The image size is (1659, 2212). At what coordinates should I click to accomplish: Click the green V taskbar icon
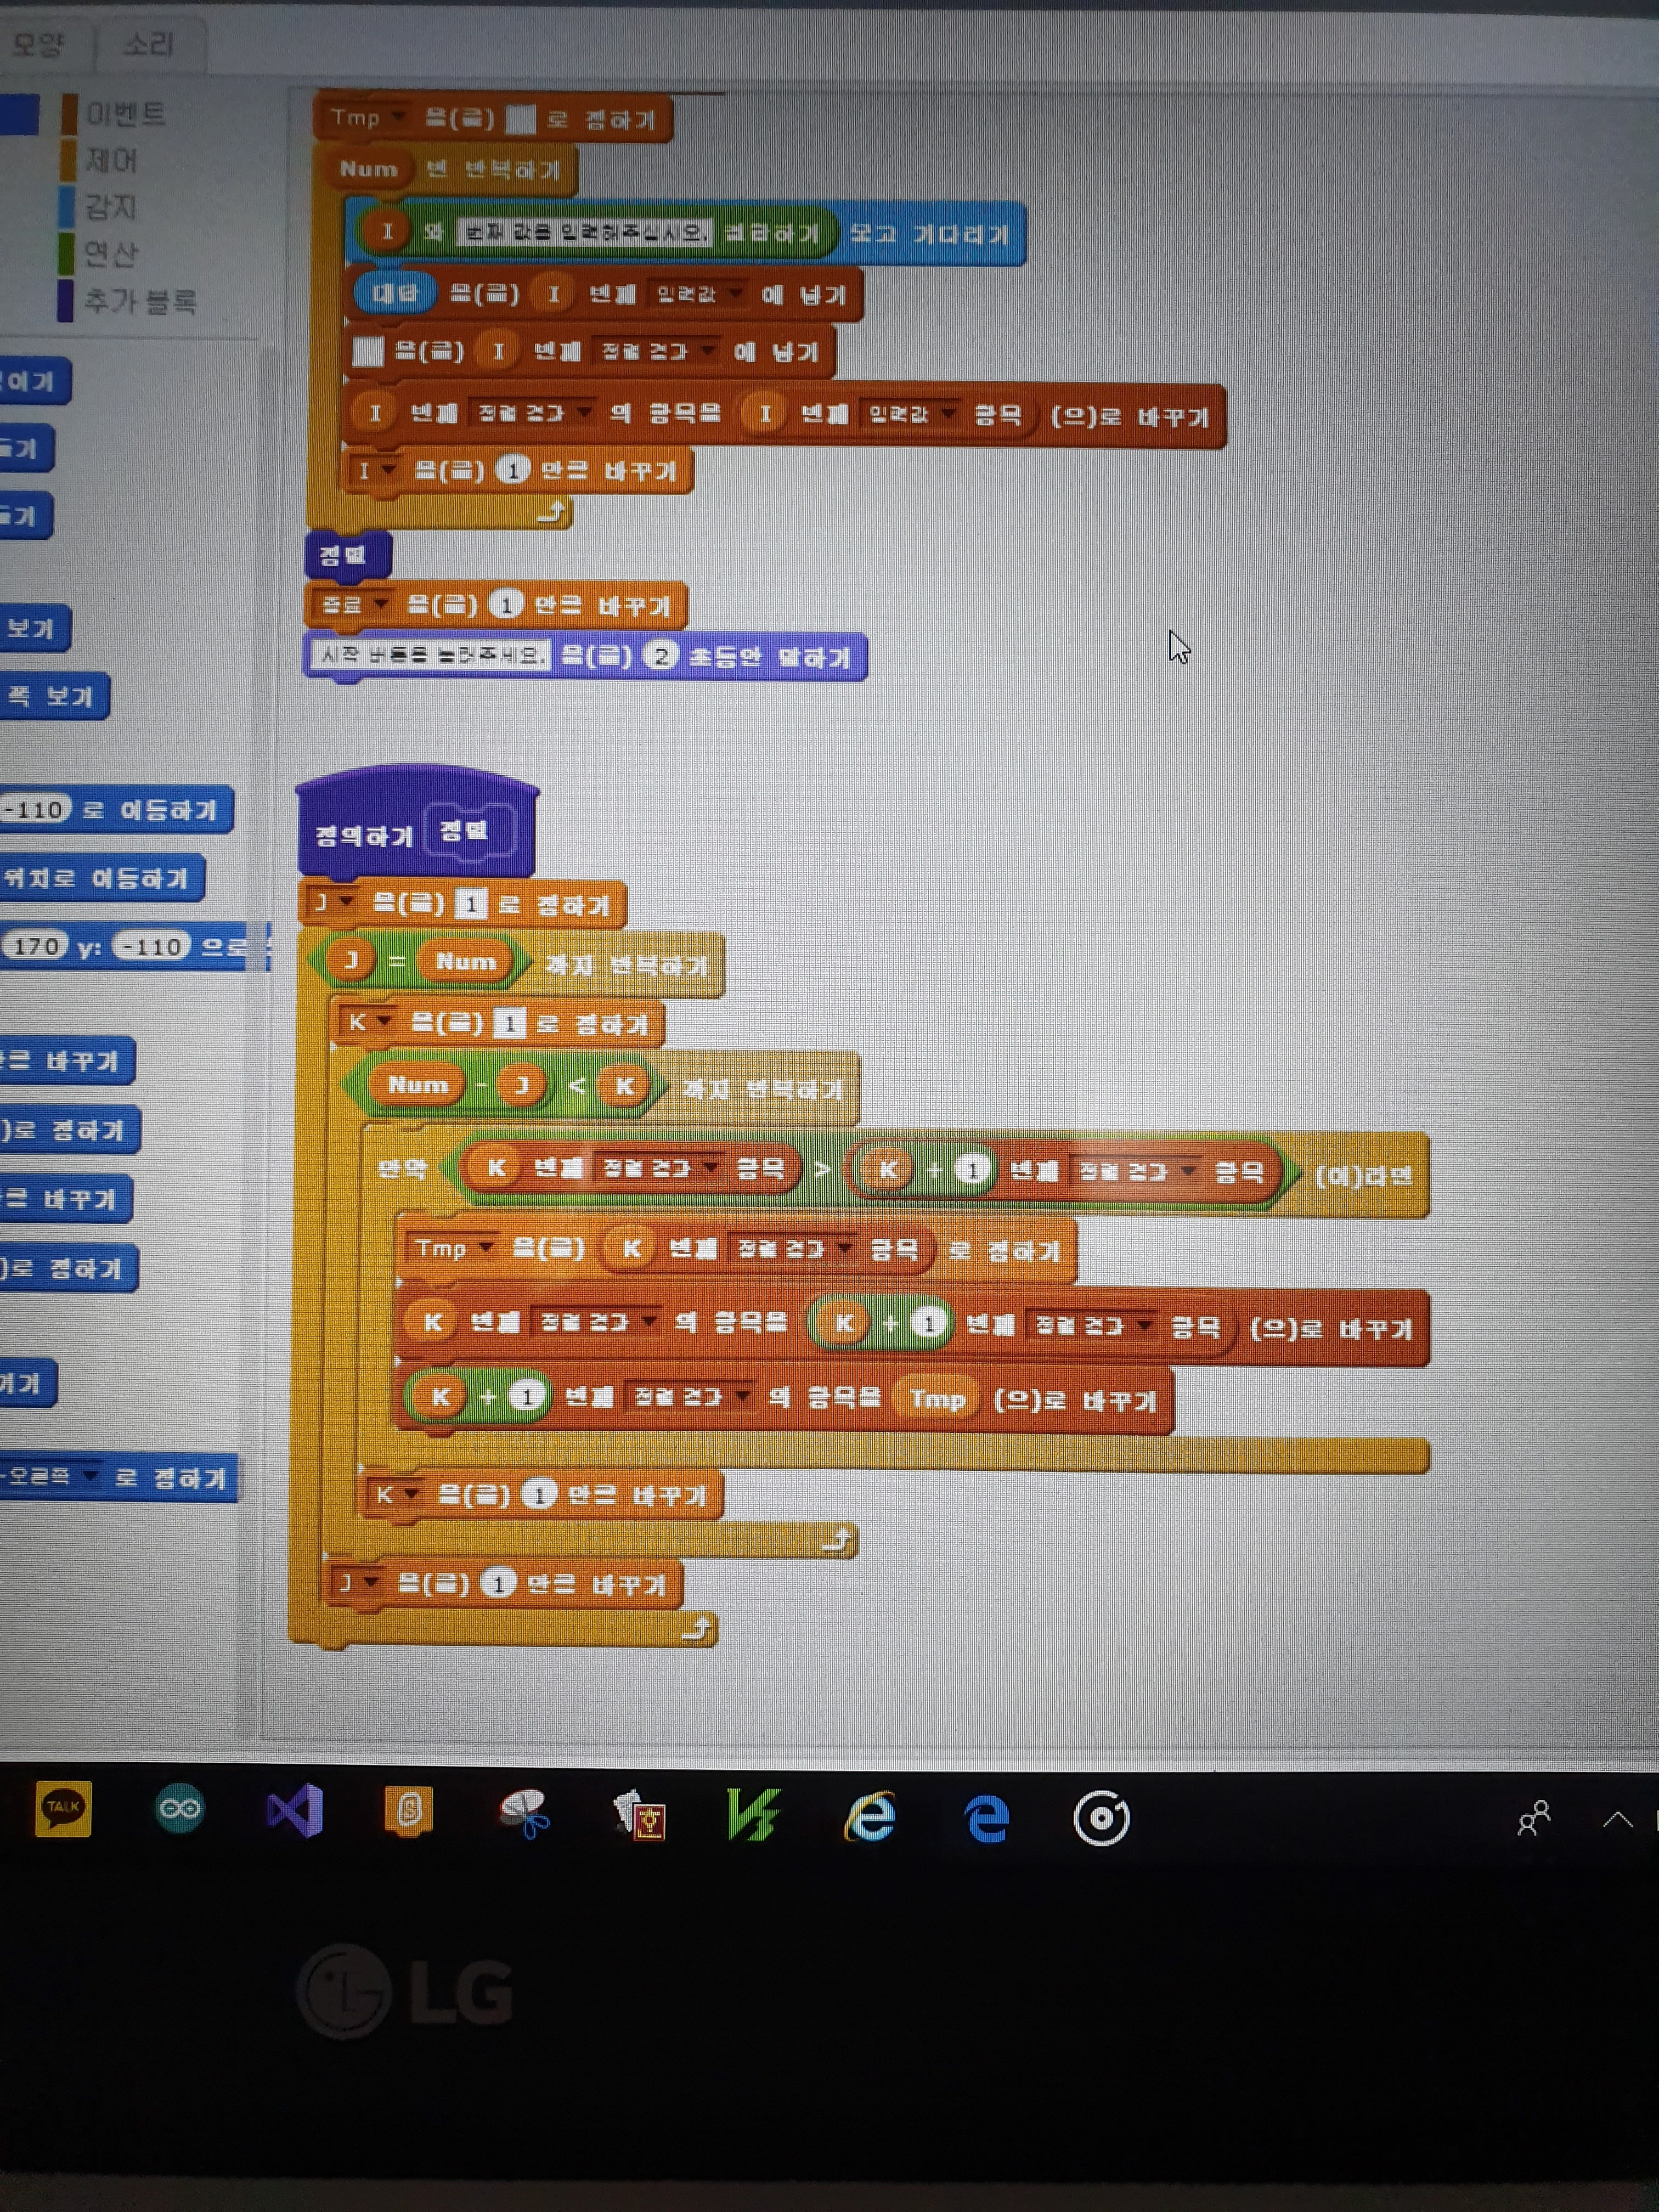coord(754,1815)
